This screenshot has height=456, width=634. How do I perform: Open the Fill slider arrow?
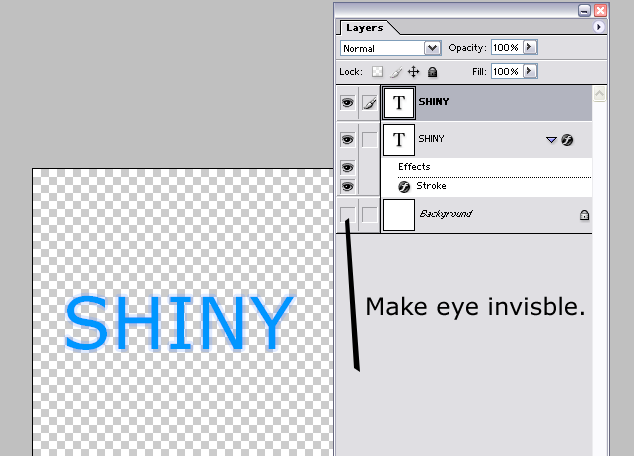click(530, 71)
